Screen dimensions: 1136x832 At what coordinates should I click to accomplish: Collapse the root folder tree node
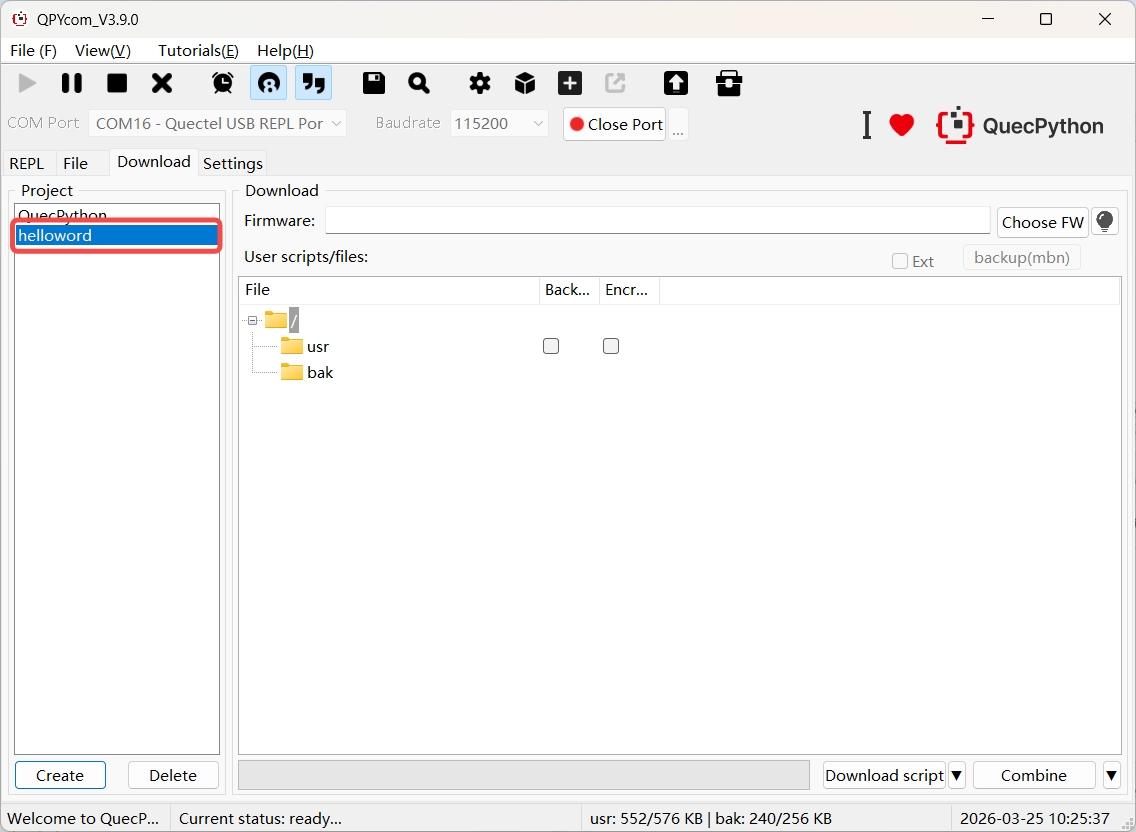(253, 321)
